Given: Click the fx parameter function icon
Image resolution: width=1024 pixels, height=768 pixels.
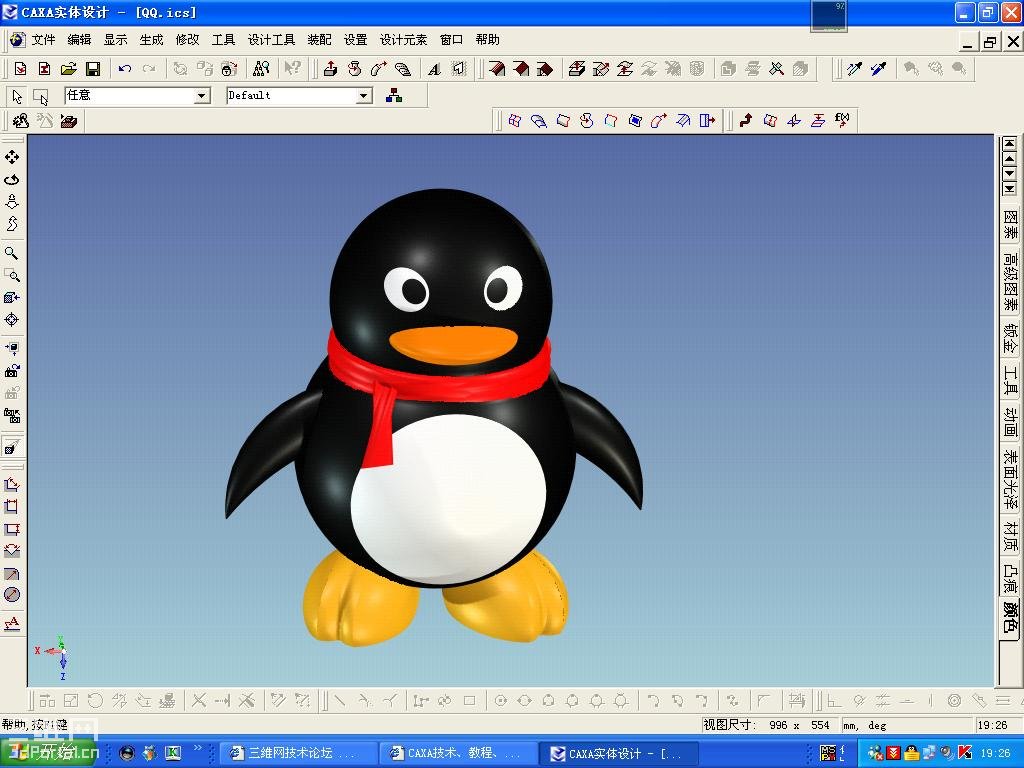Looking at the screenshot, I should pyautogui.click(x=842, y=120).
